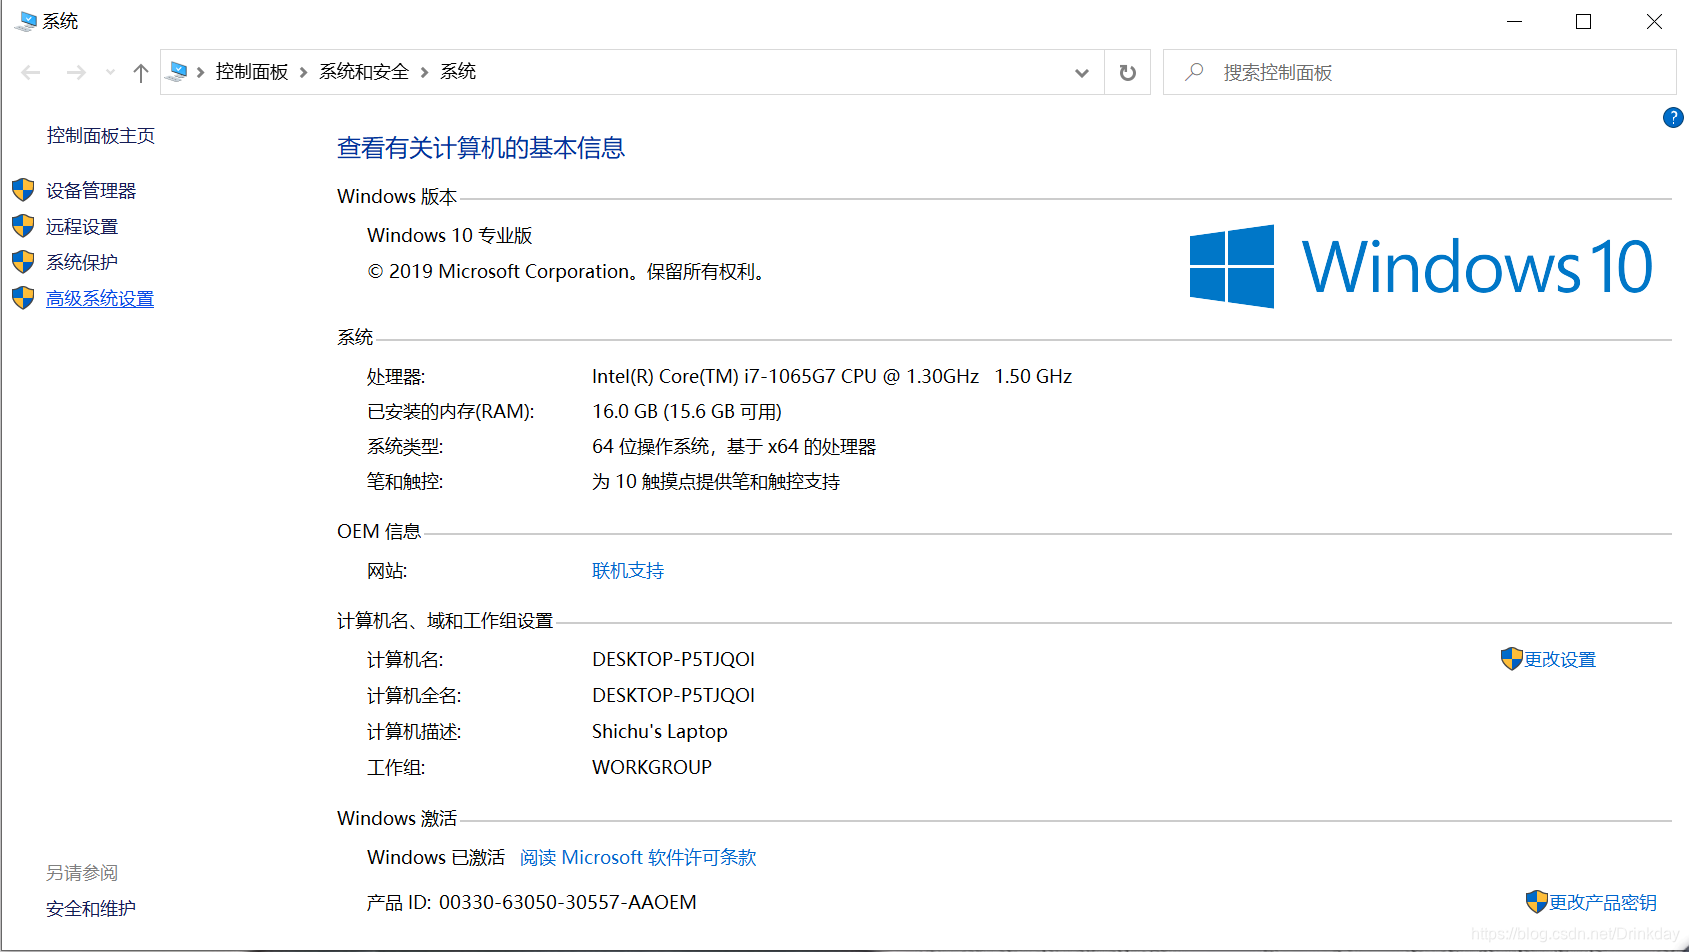Click the system window title bar icon
The width and height of the screenshot is (1689, 952).
[26, 21]
